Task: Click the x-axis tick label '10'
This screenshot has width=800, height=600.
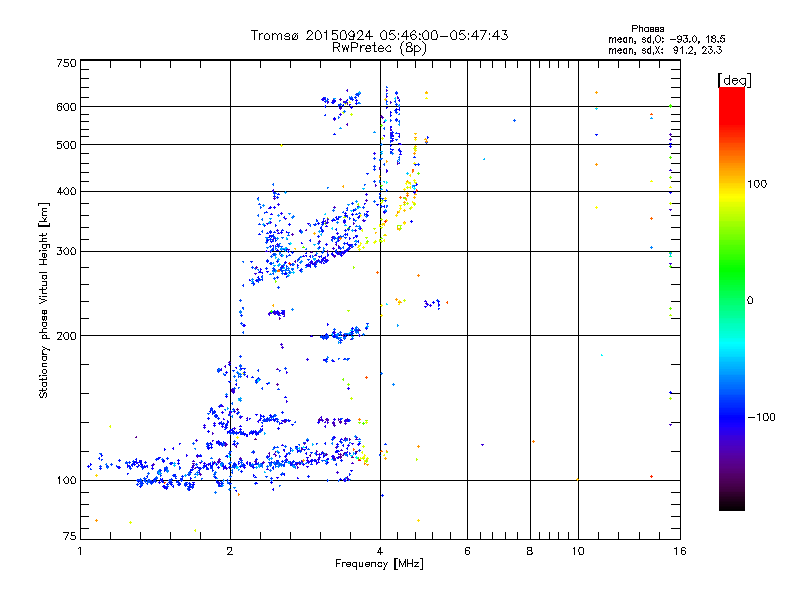Action: coord(578,551)
